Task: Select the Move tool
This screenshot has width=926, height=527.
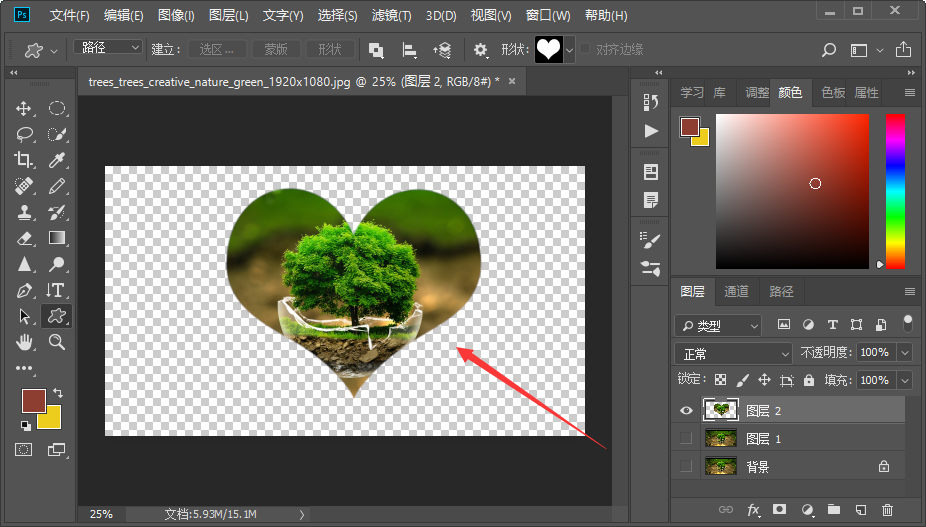Action: pyautogui.click(x=25, y=109)
